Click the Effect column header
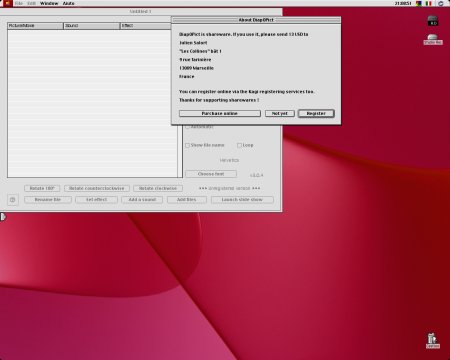Screen dimensions: 450x360 146,26
